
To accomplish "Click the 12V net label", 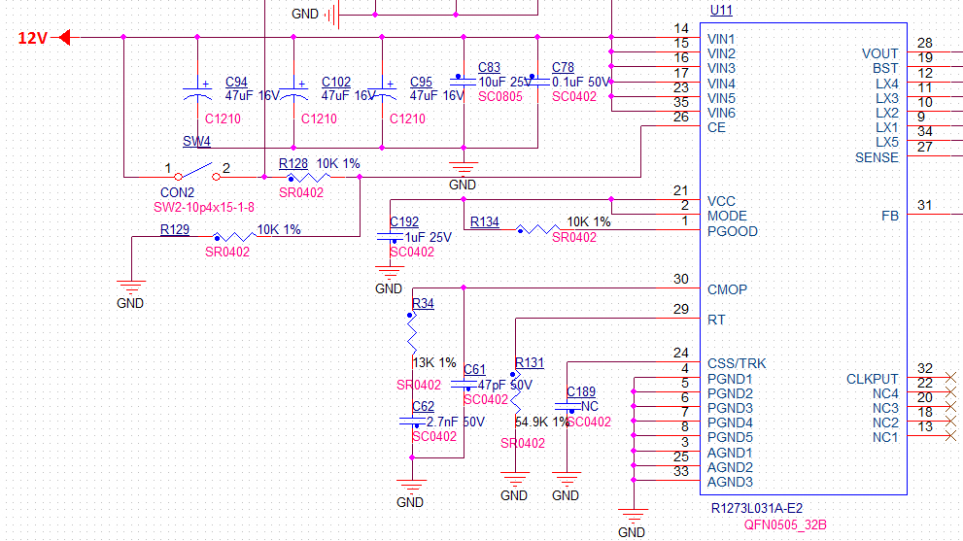I will point(33,38).
